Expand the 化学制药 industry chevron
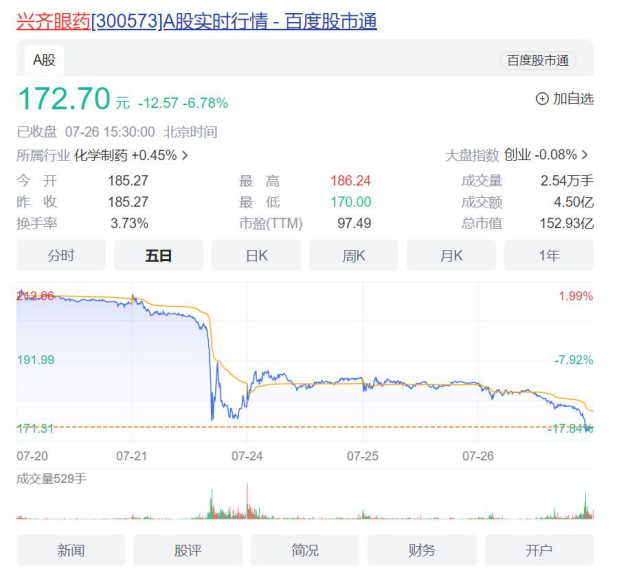This screenshot has height=574, width=620. (184, 155)
